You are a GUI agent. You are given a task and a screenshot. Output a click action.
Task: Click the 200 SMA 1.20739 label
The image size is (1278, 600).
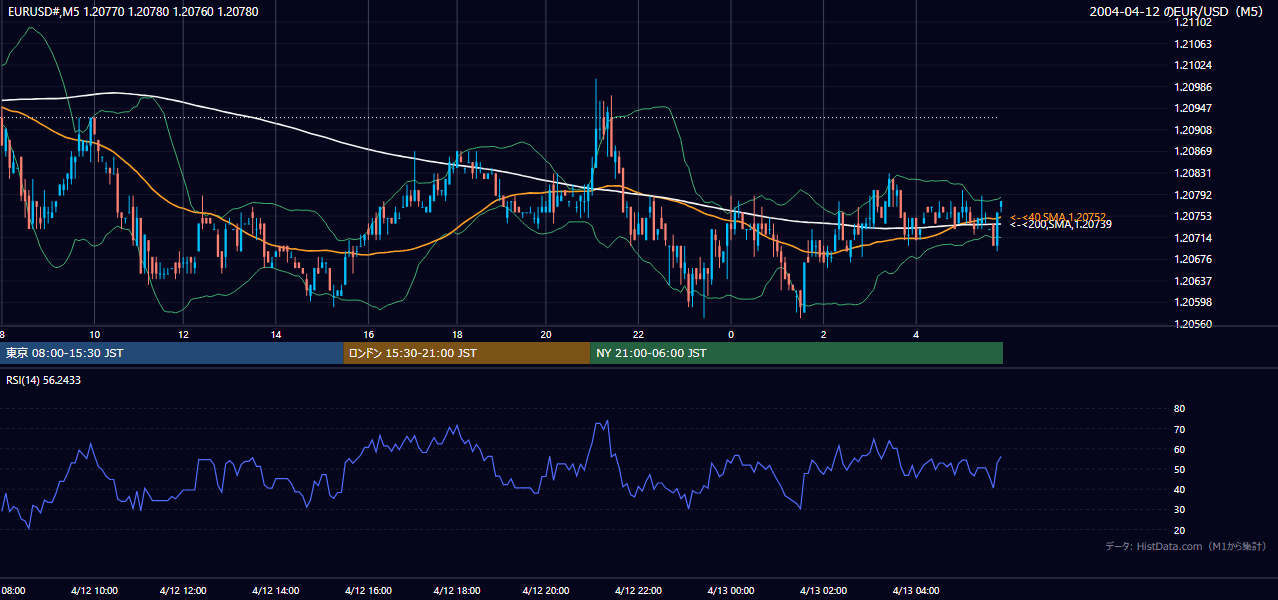(x=1060, y=225)
